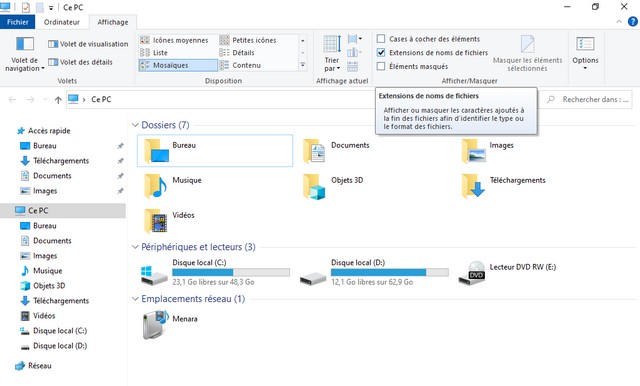Select the Images folder tile

point(488,151)
